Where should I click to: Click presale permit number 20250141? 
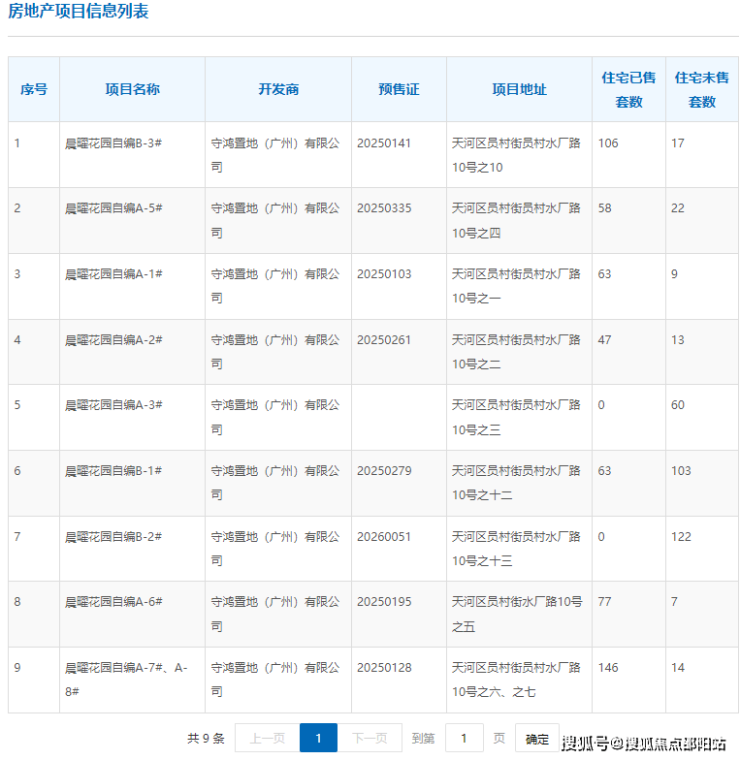click(384, 143)
